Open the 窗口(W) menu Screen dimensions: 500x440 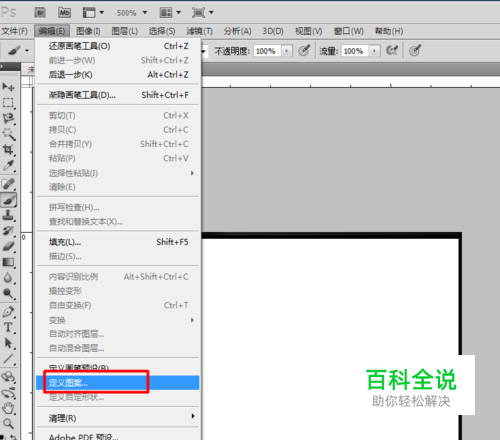pyautogui.click(x=349, y=31)
